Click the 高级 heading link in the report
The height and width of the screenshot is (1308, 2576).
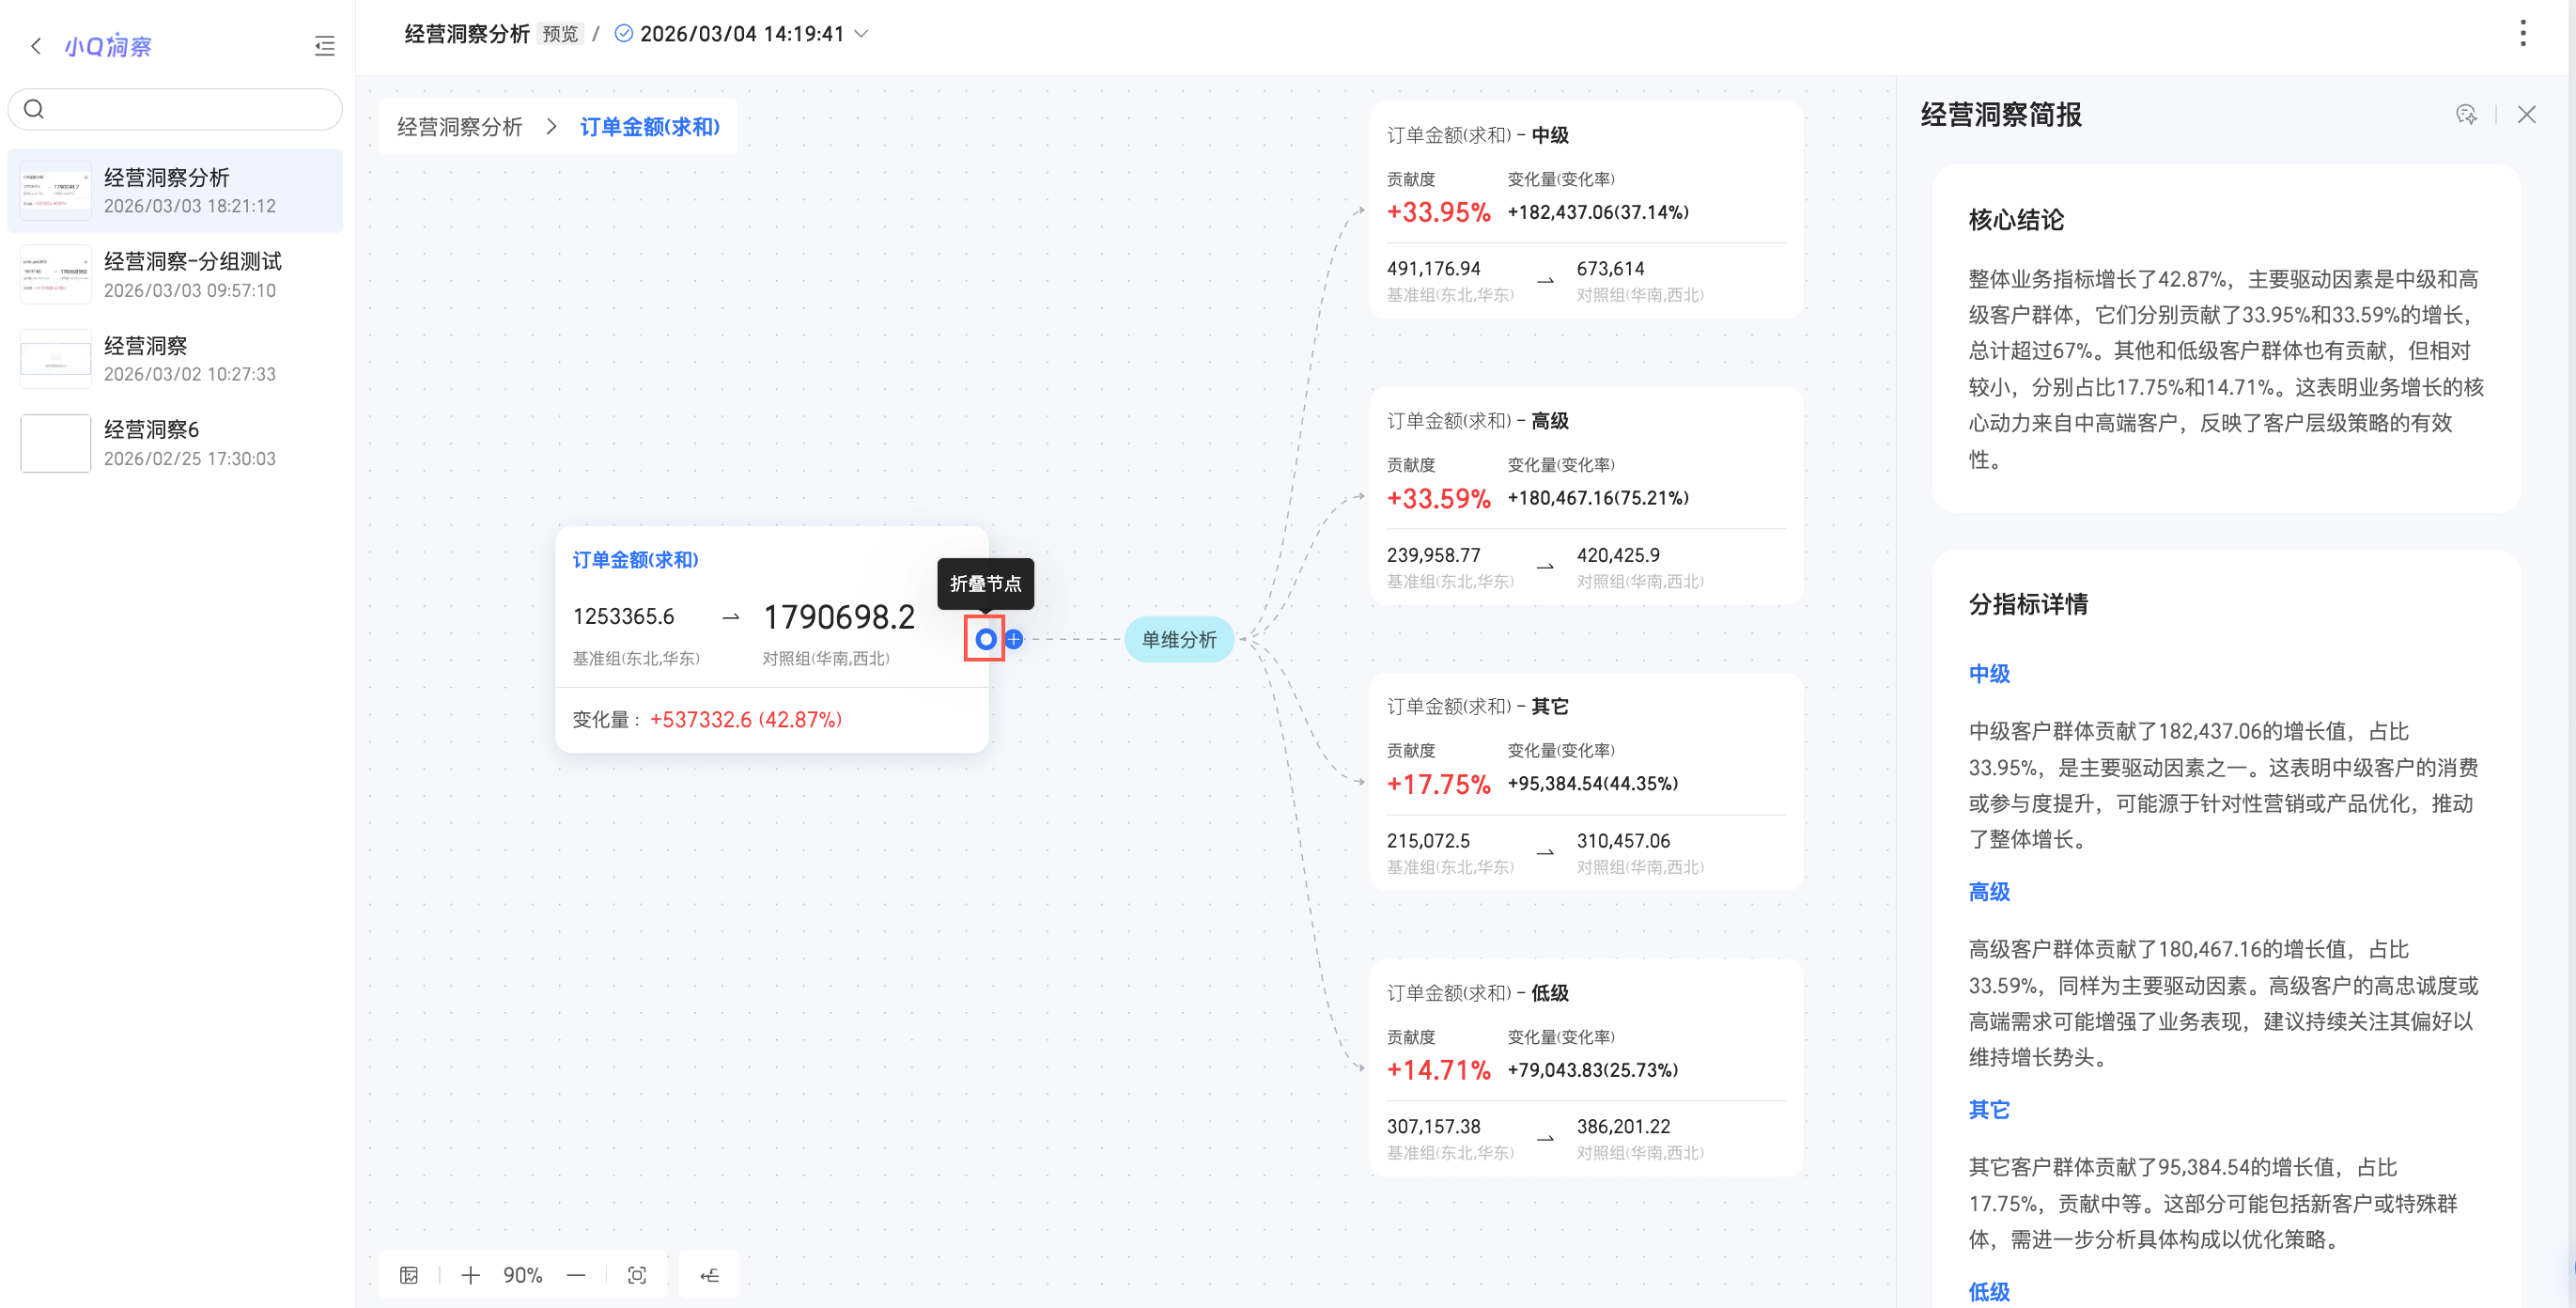(1989, 891)
